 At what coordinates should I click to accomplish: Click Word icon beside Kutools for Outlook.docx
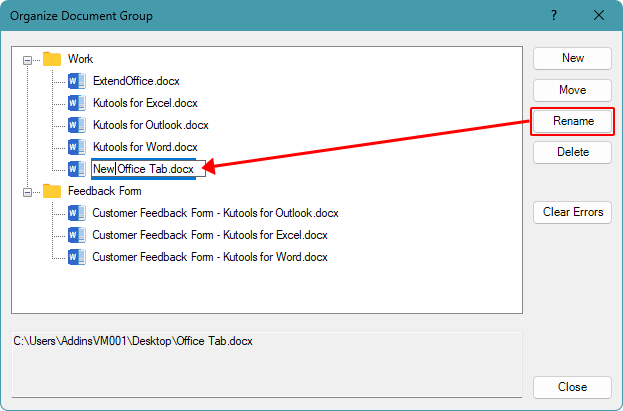(x=77, y=125)
